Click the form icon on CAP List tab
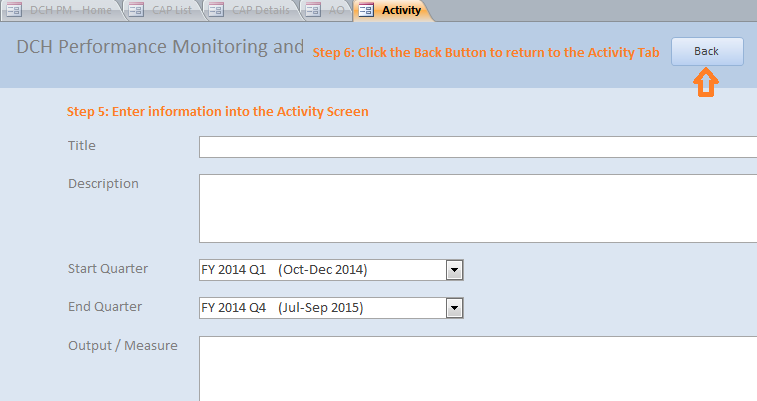The image size is (757, 401). click(136, 10)
